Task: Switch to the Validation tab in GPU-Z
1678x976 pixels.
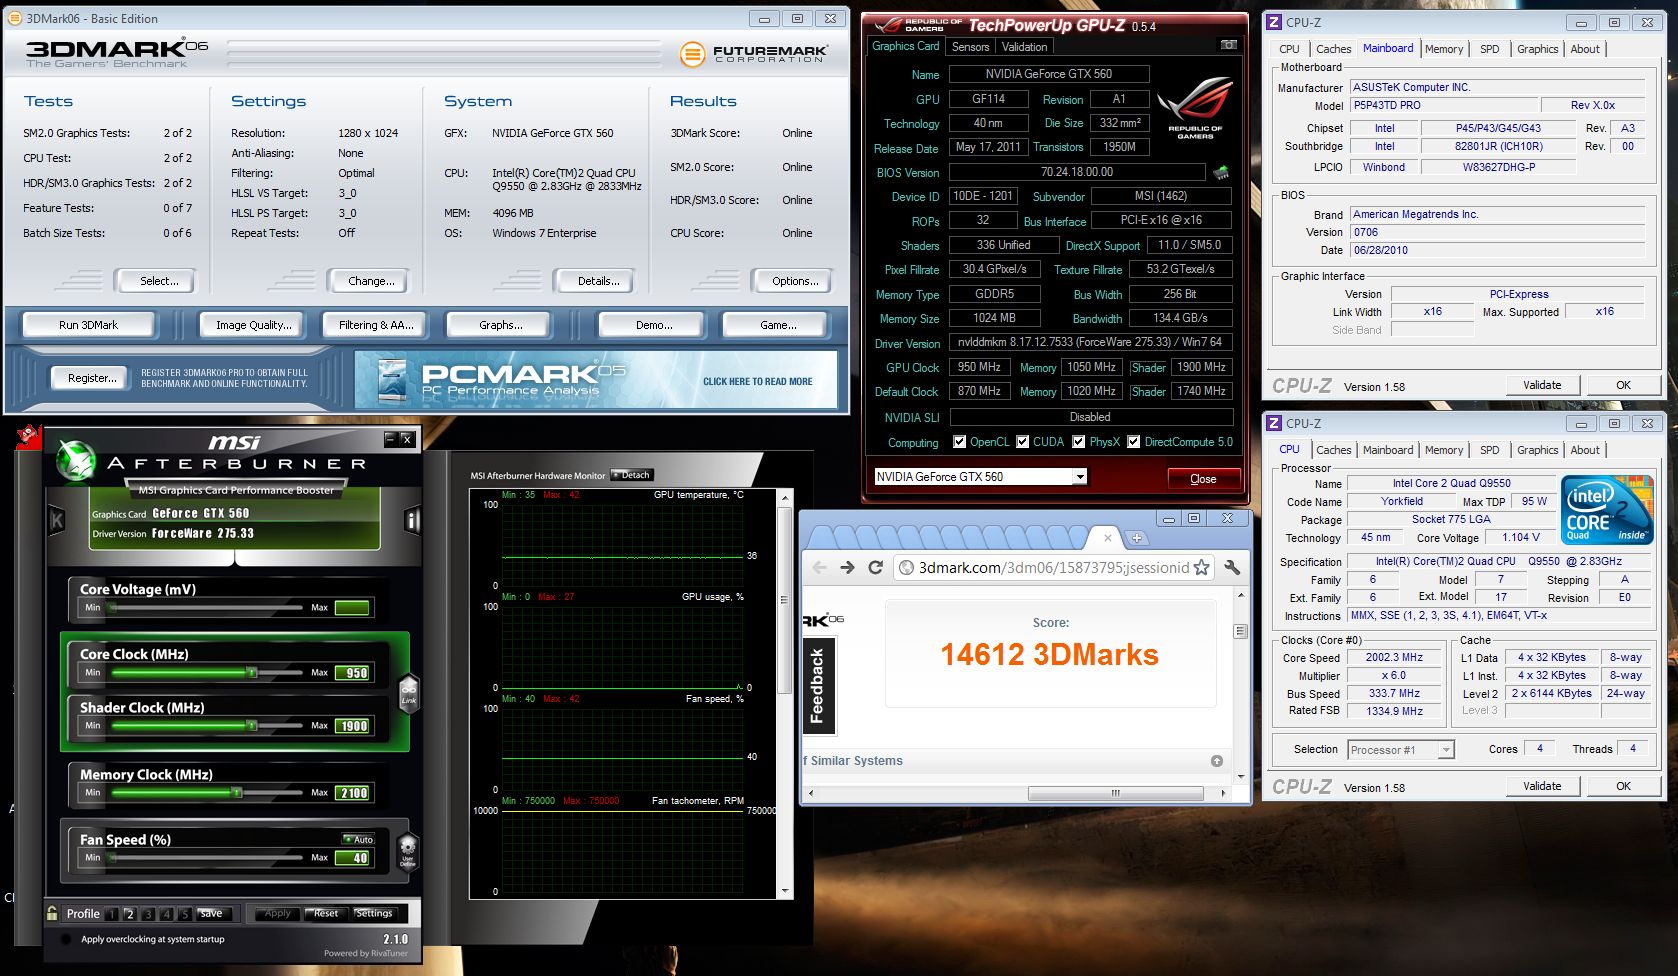Action: pos(1024,47)
